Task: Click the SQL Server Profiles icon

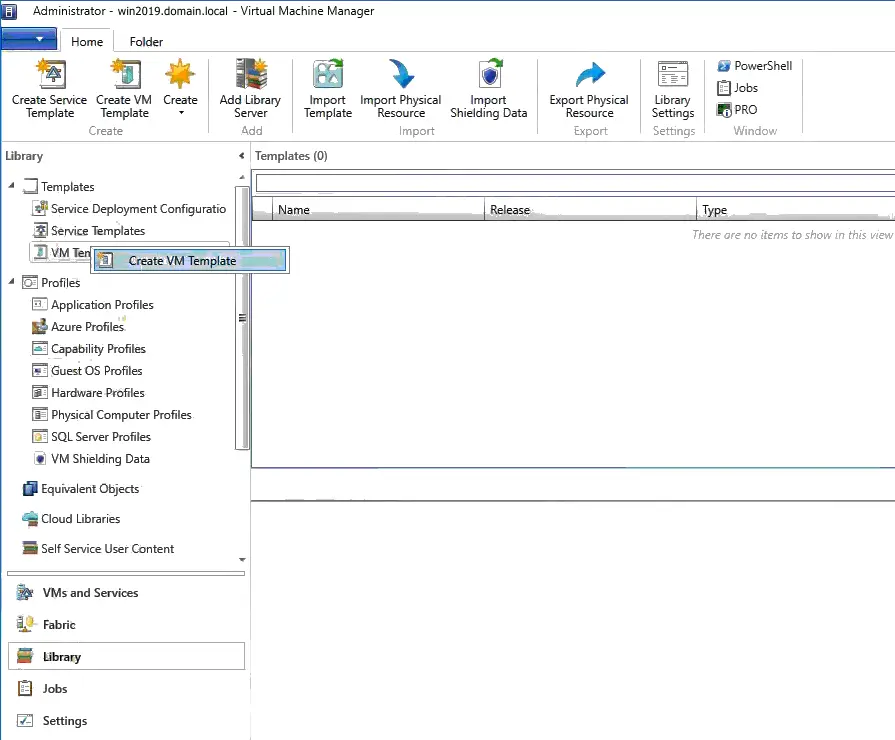Action: 40,437
